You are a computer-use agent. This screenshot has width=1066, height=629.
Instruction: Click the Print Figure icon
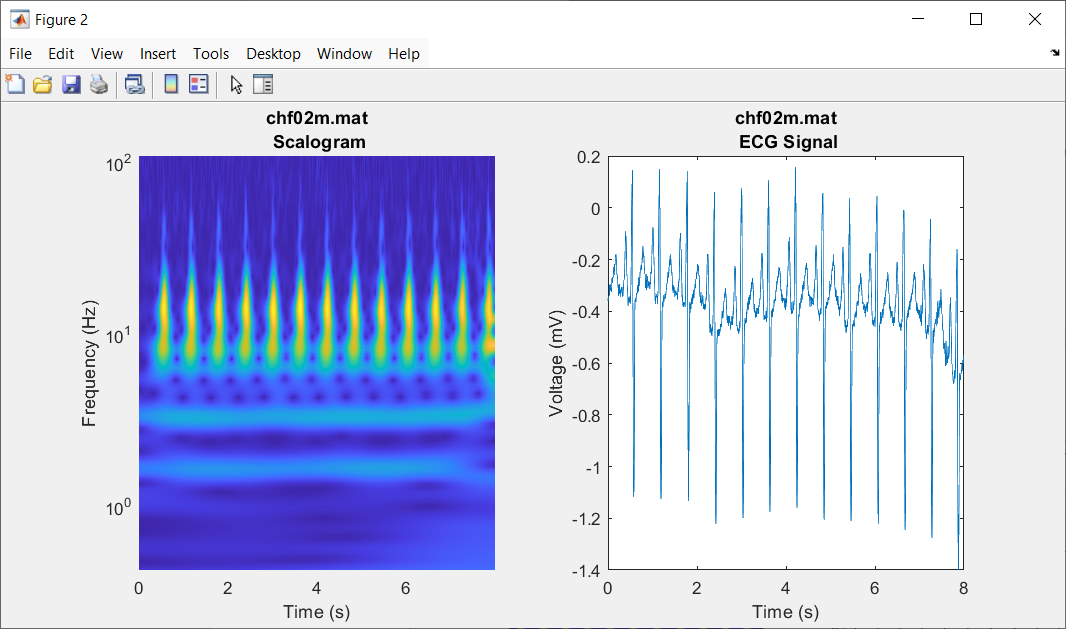click(x=99, y=84)
